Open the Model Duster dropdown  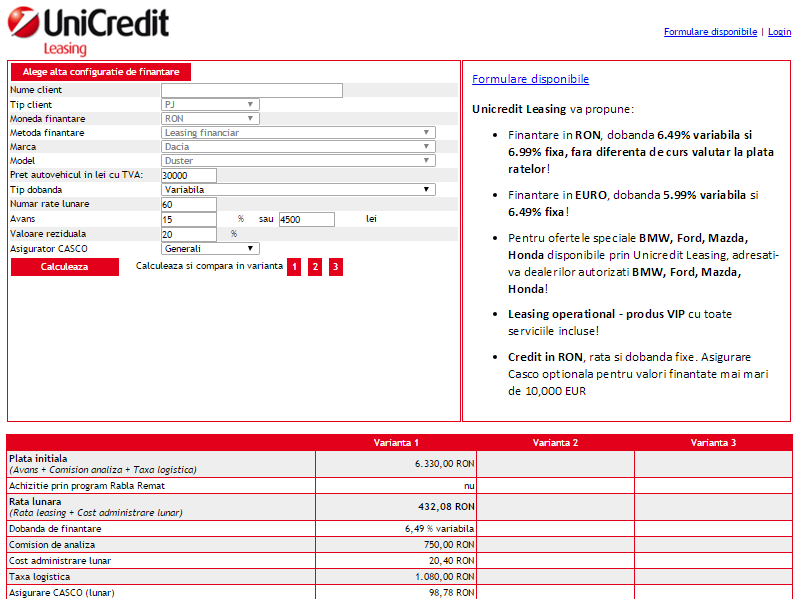pos(298,161)
